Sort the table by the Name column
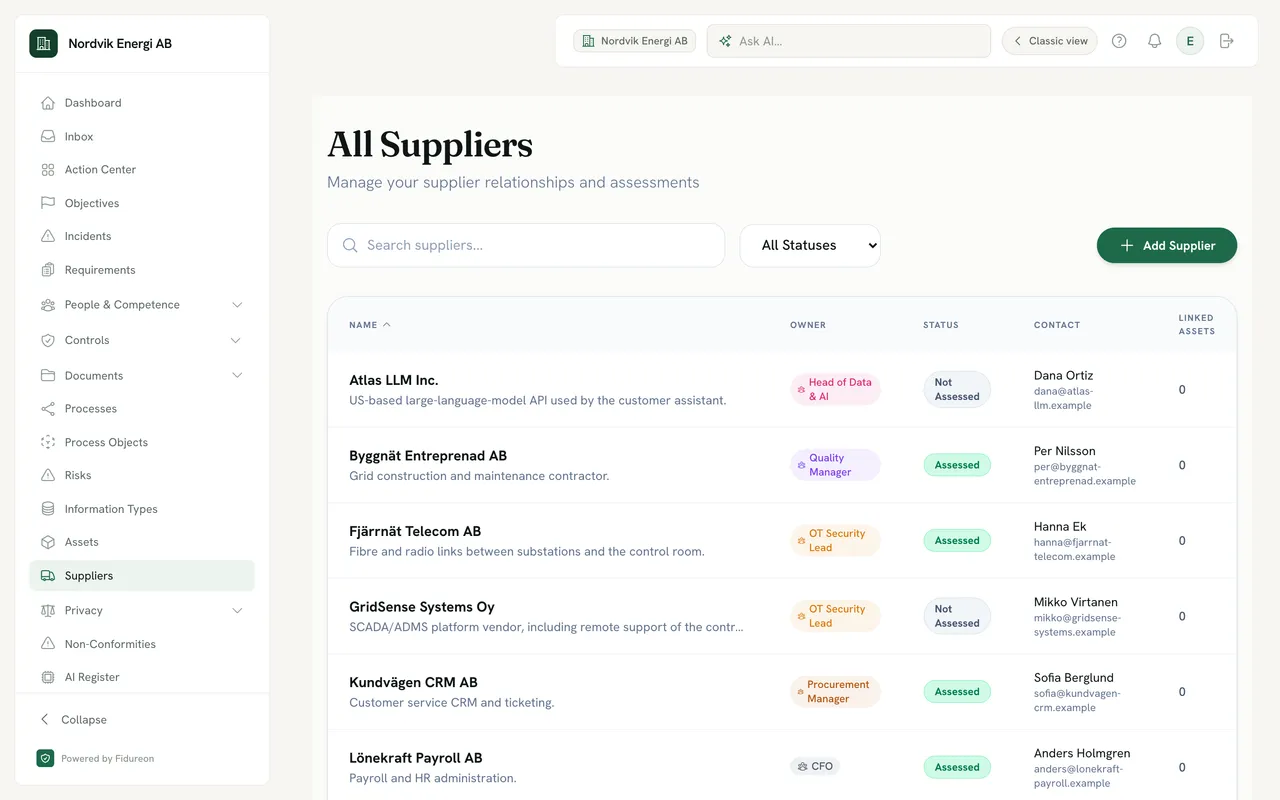 click(x=370, y=325)
